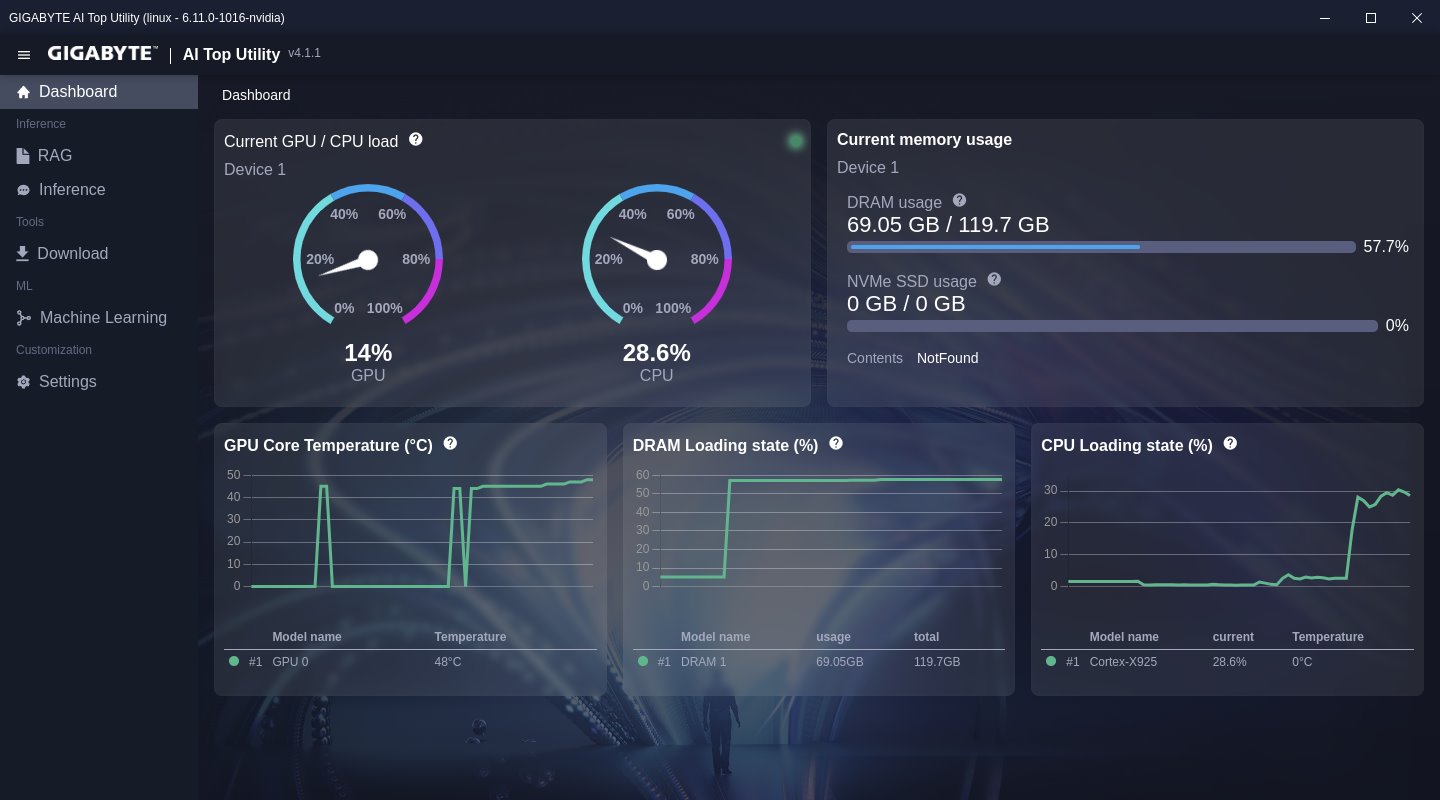Click the RAG document icon in sidebar
This screenshot has height=800, width=1440.
(x=23, y=156)
